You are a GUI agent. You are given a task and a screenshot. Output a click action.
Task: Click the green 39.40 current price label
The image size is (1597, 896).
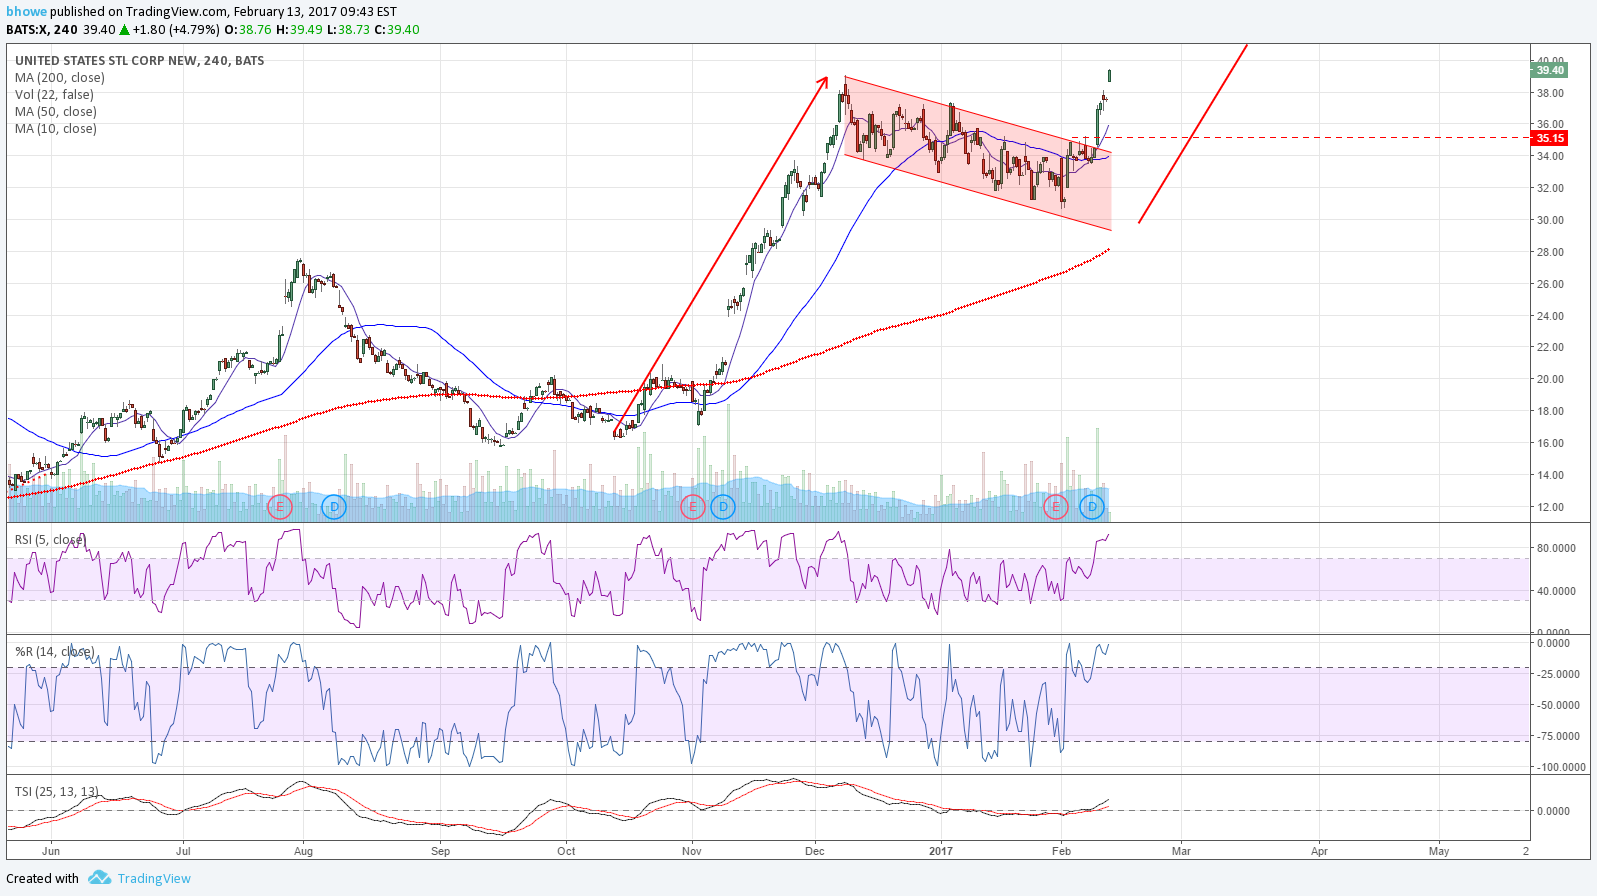tap(1549, 70)
